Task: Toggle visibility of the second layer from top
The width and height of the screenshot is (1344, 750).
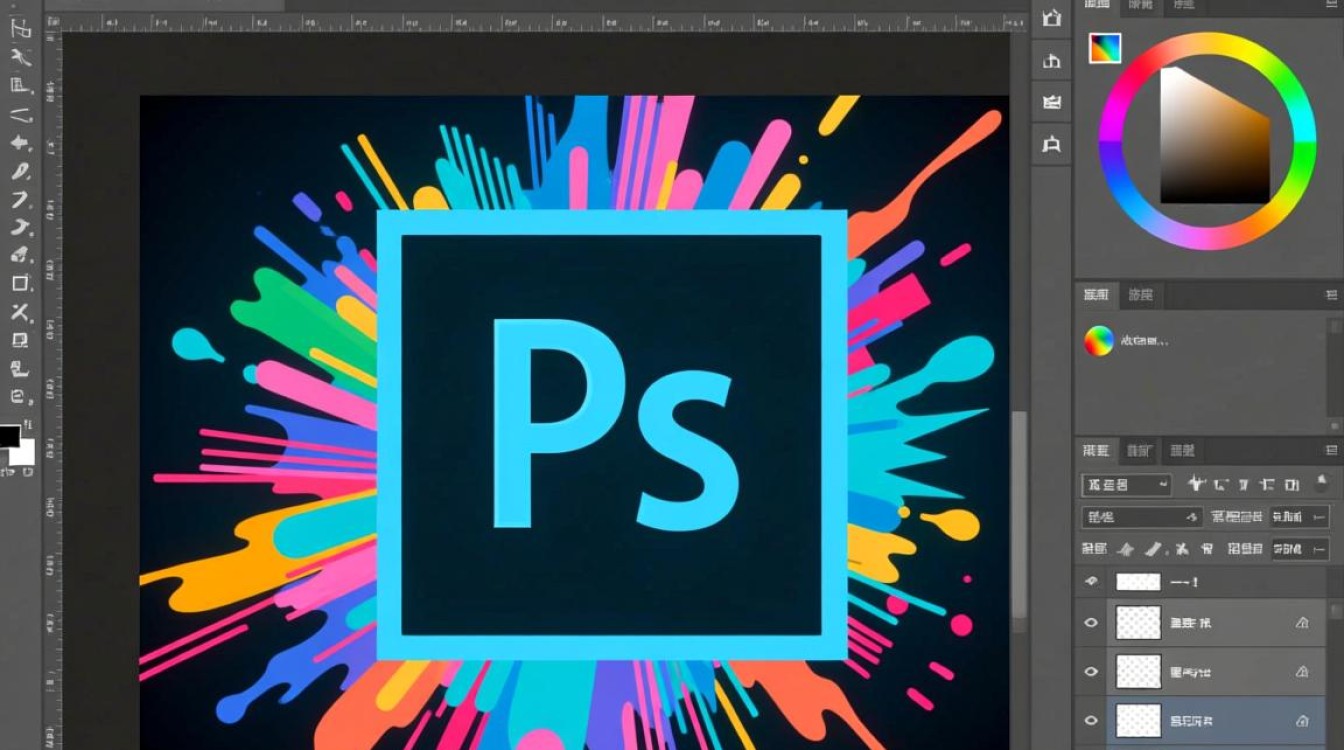Action: 1091,622
